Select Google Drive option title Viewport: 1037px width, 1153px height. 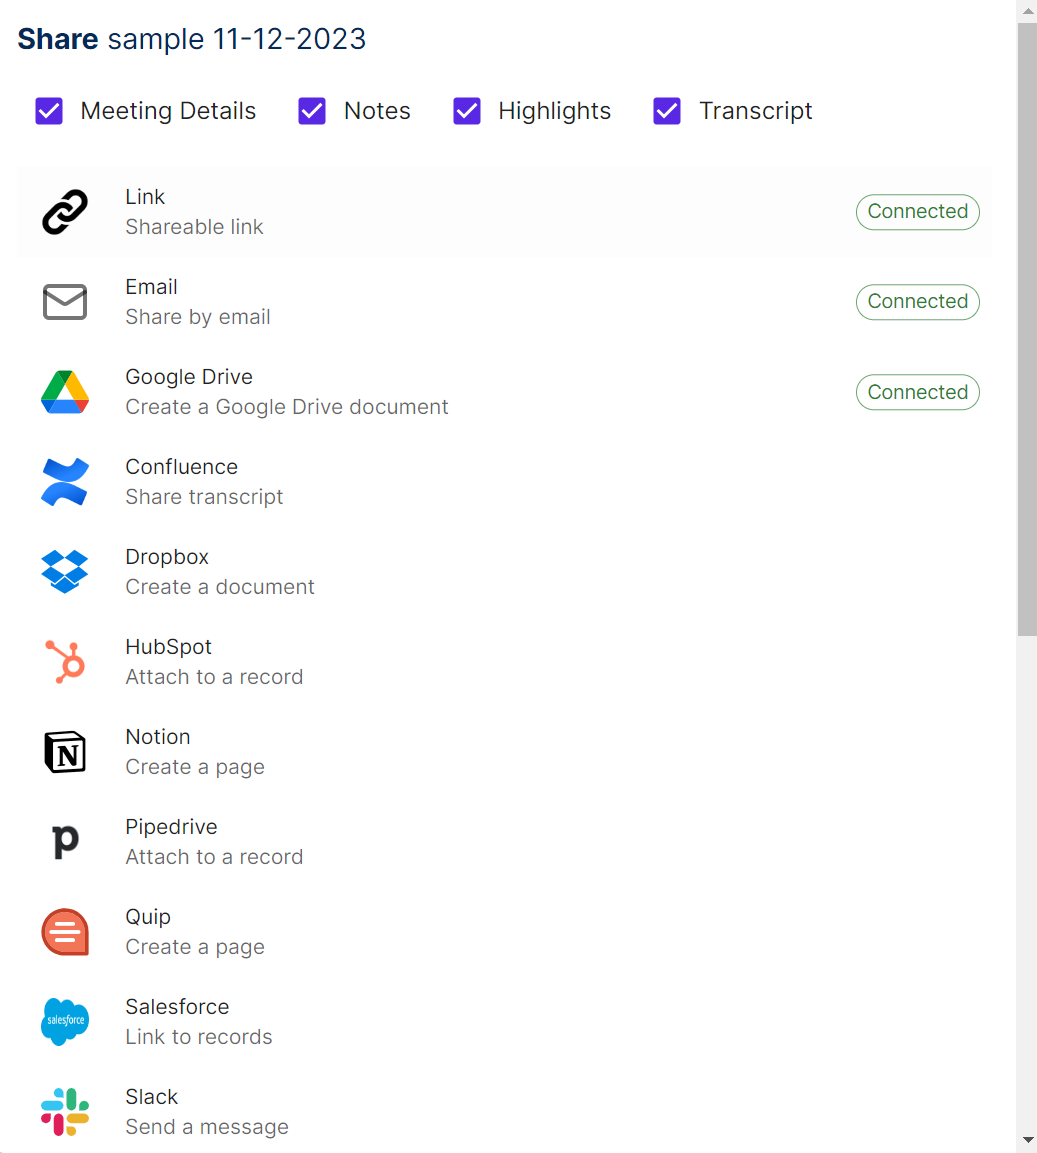coord(189,376)
